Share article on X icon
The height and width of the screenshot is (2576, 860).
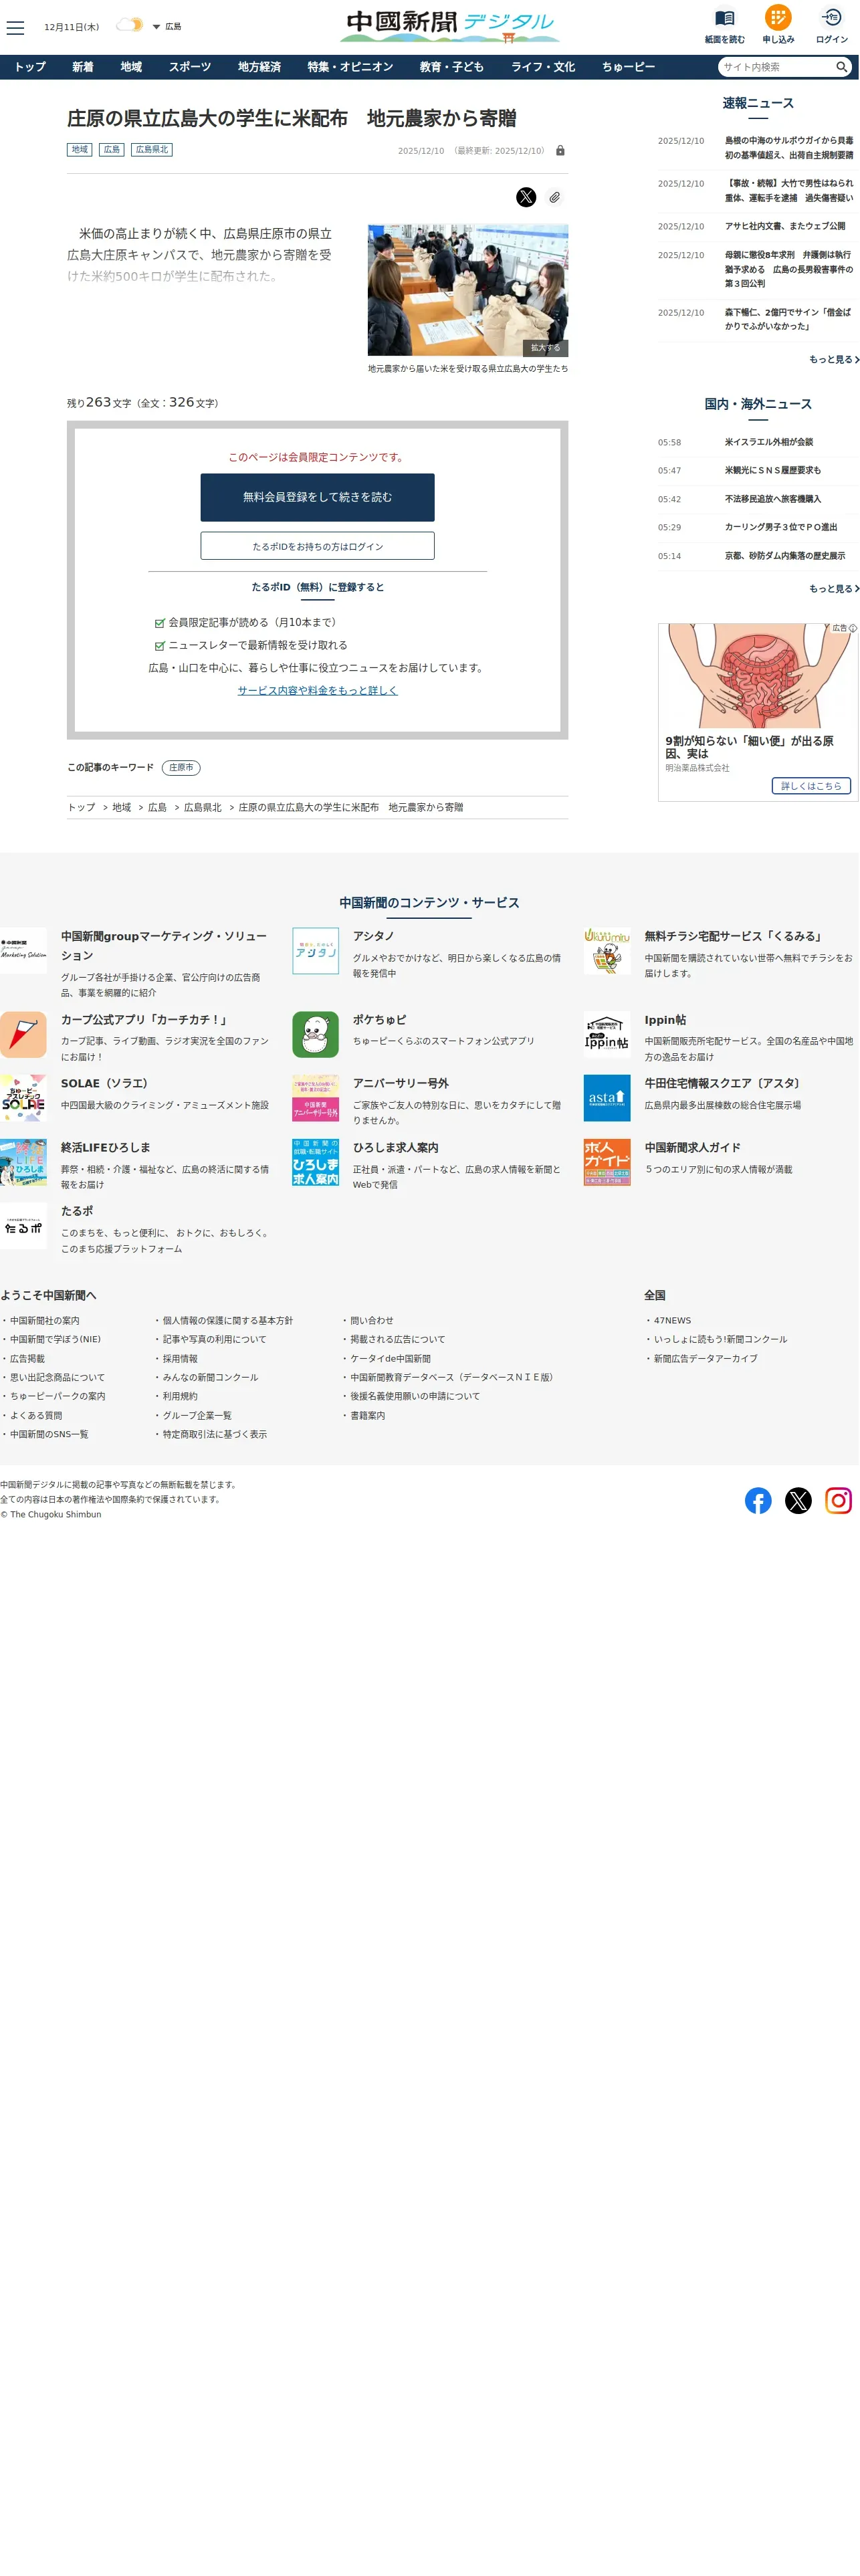coord(526,197)
